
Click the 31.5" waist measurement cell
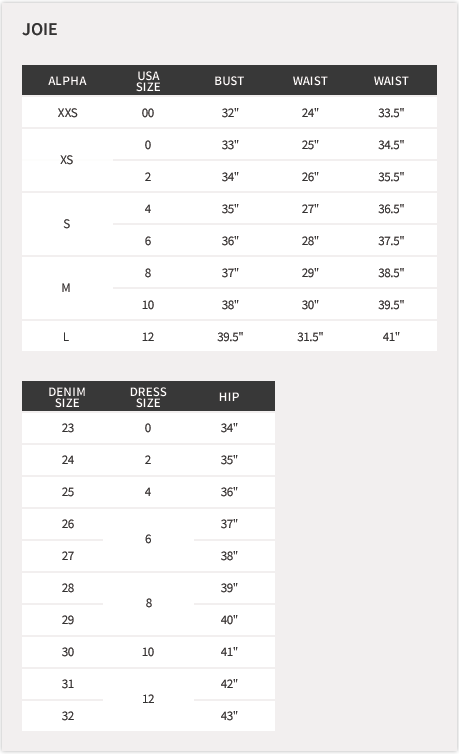(310, 337)
